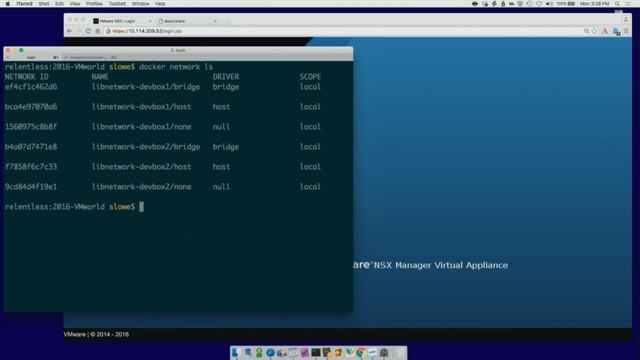Click libnetwork-devbox2/host network name
Screen dimensions: 640x360
pyautogui.click(x=141, y=167)
